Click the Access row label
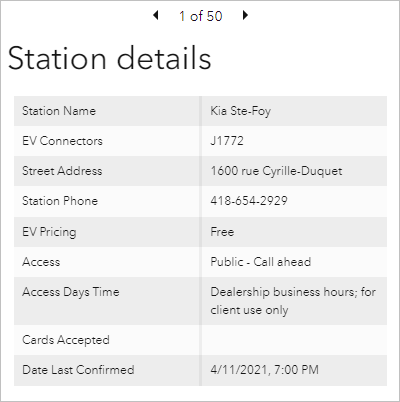This screenshot has height=402, width=400. pos(41,262)
